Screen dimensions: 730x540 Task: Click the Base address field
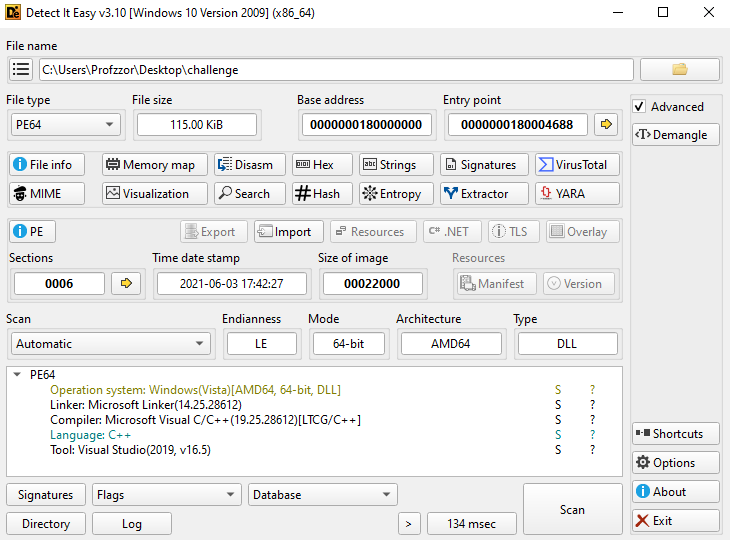pos(366,125)
